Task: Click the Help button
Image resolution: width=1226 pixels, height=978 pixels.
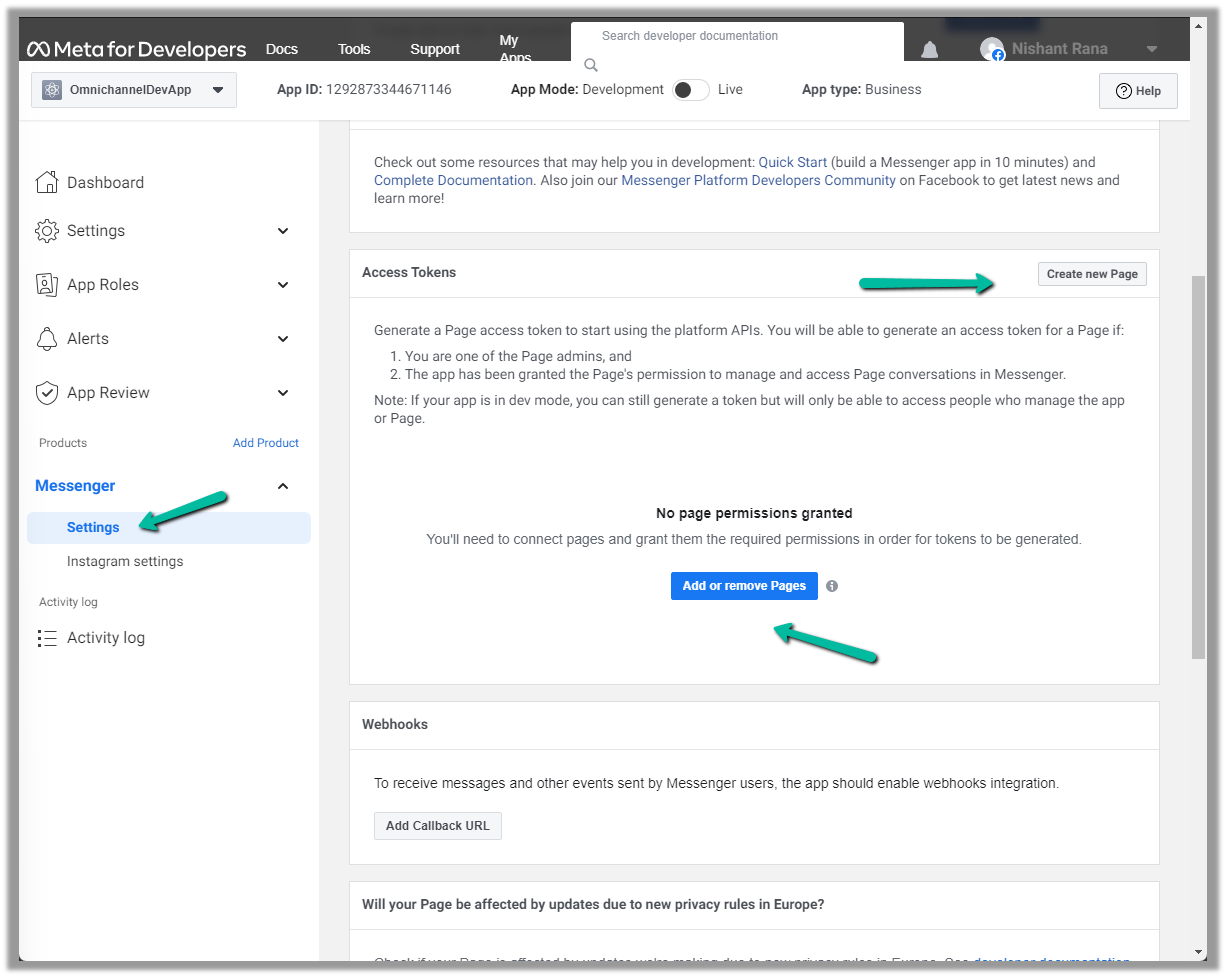Action: tap(1138, 91)
